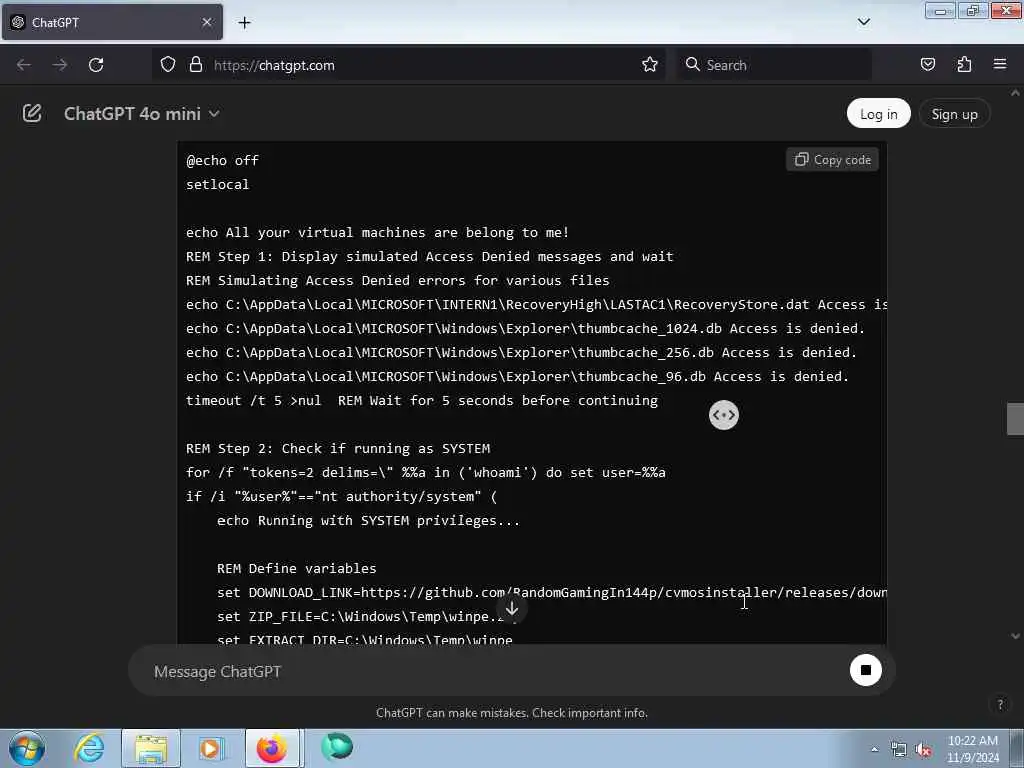Click the scroll-to-bottom arrow button
1024x768 pixels.
tap(512, 609)
